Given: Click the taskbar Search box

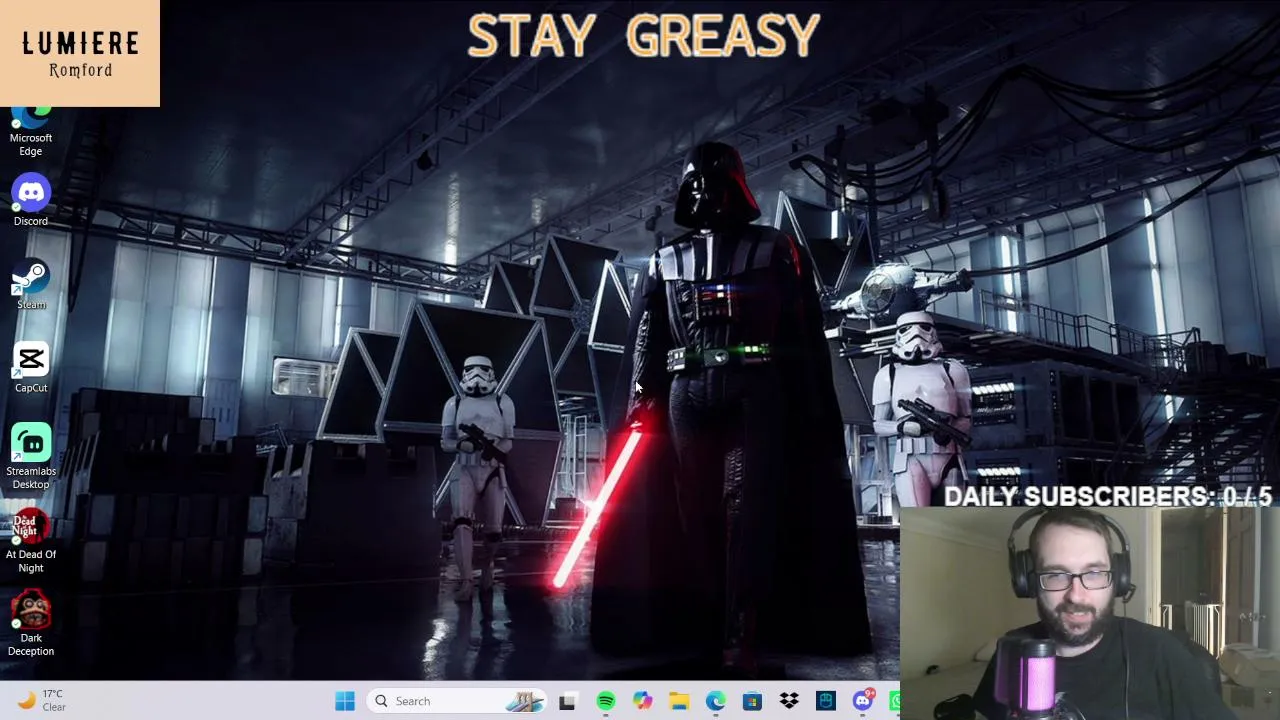Looking at the screenshot, I should (x=456, y=701).
